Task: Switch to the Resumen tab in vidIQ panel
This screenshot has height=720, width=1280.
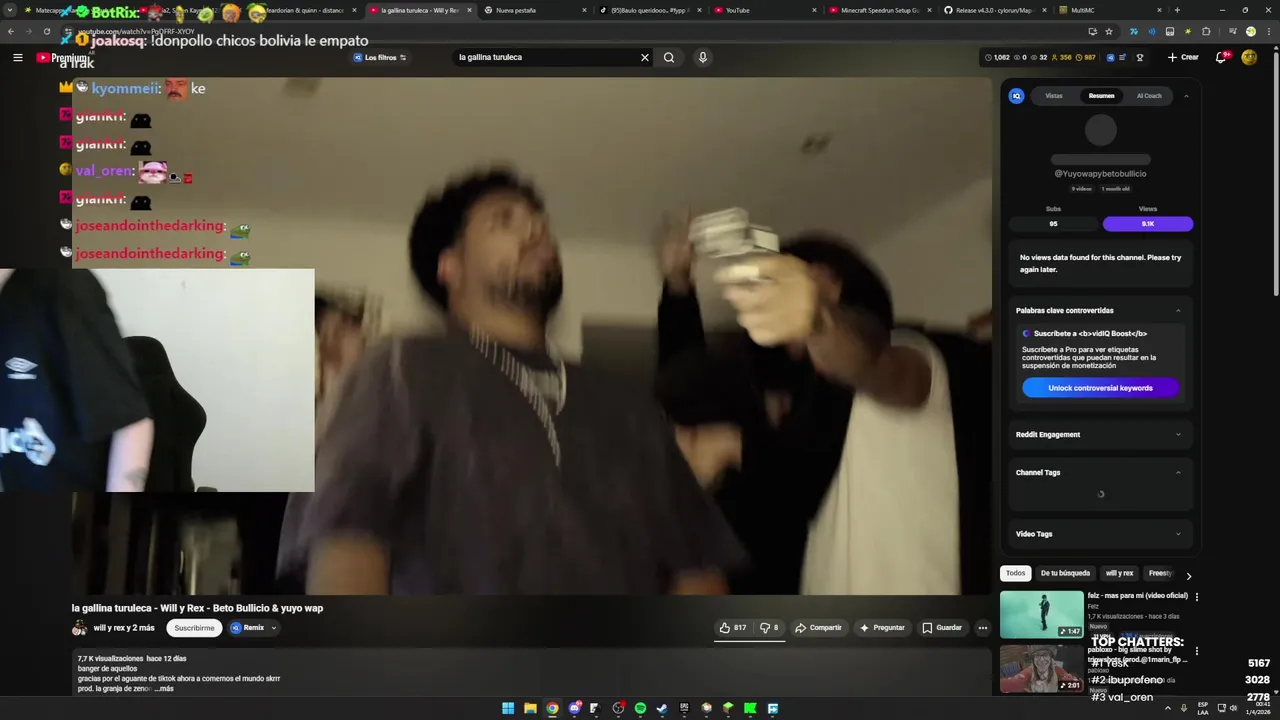Action: click(x=1101, y=96)
